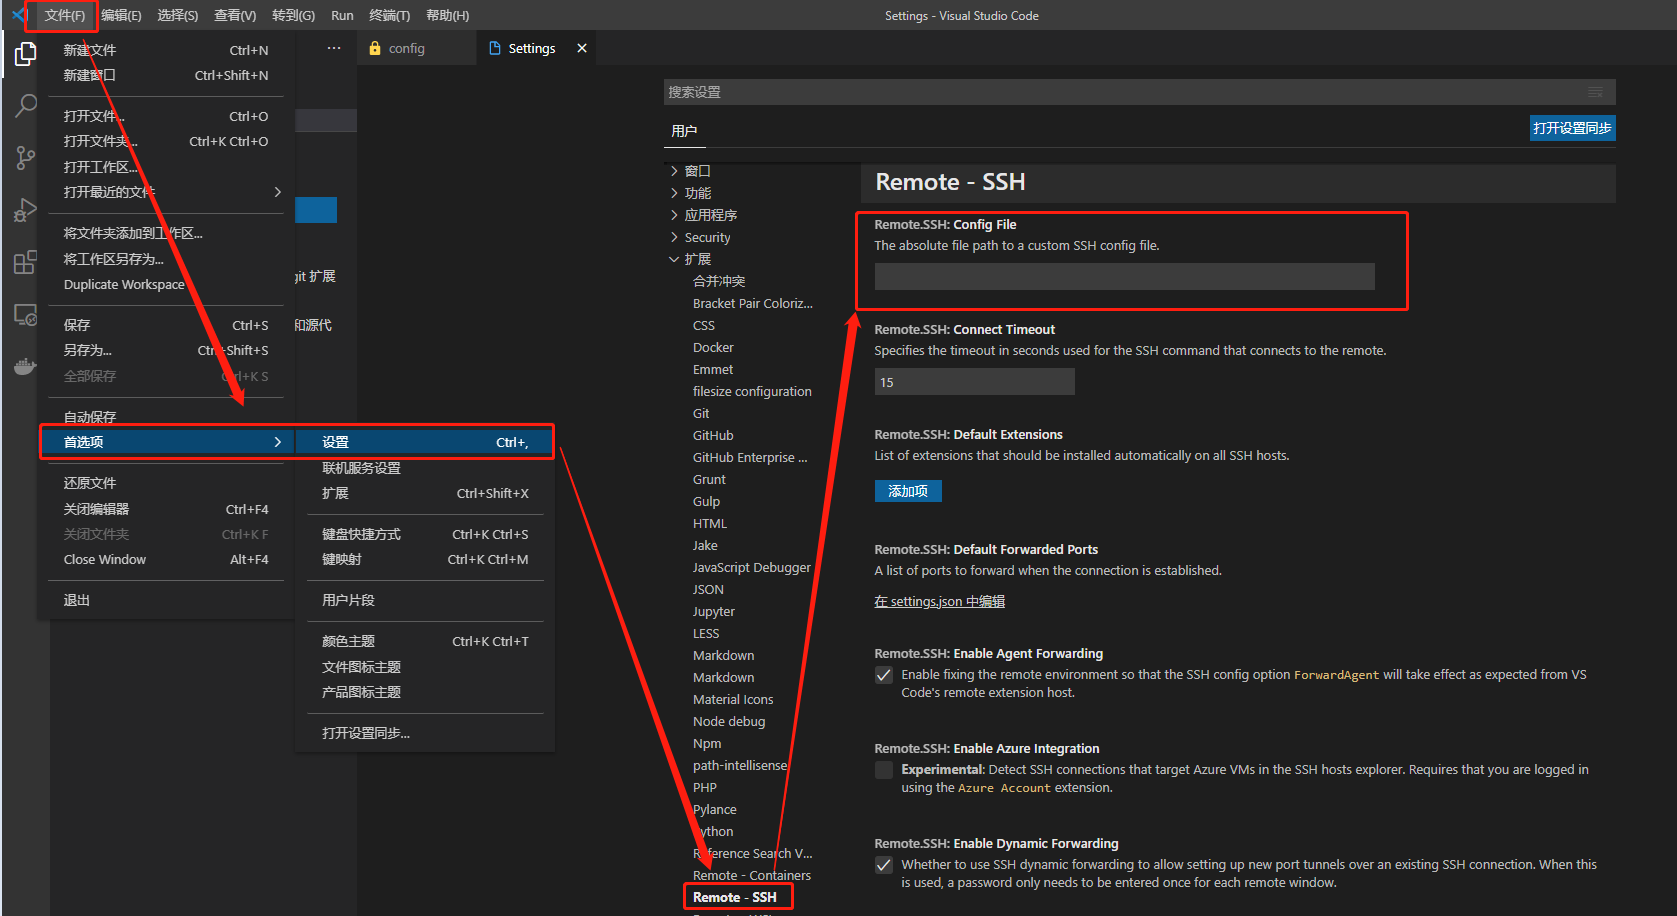Select 合并冲突 settings entry

[719, 281]
